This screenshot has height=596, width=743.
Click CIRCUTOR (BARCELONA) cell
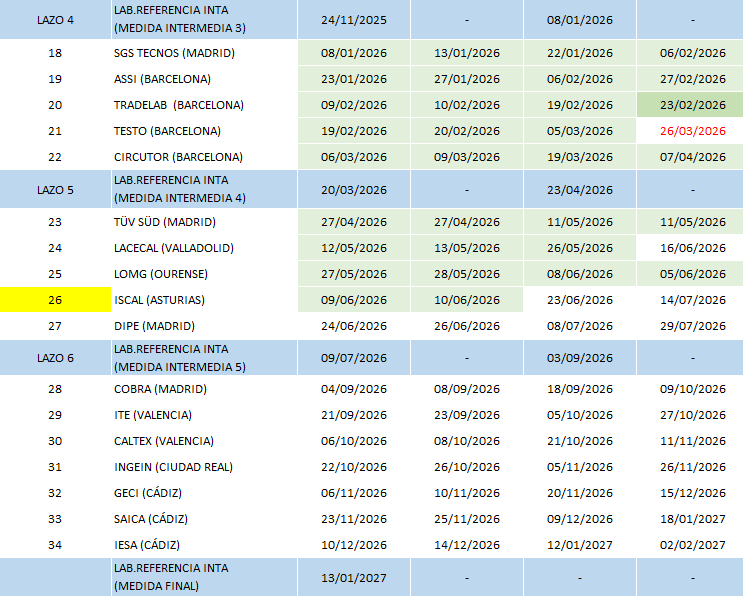coord(204,157)
